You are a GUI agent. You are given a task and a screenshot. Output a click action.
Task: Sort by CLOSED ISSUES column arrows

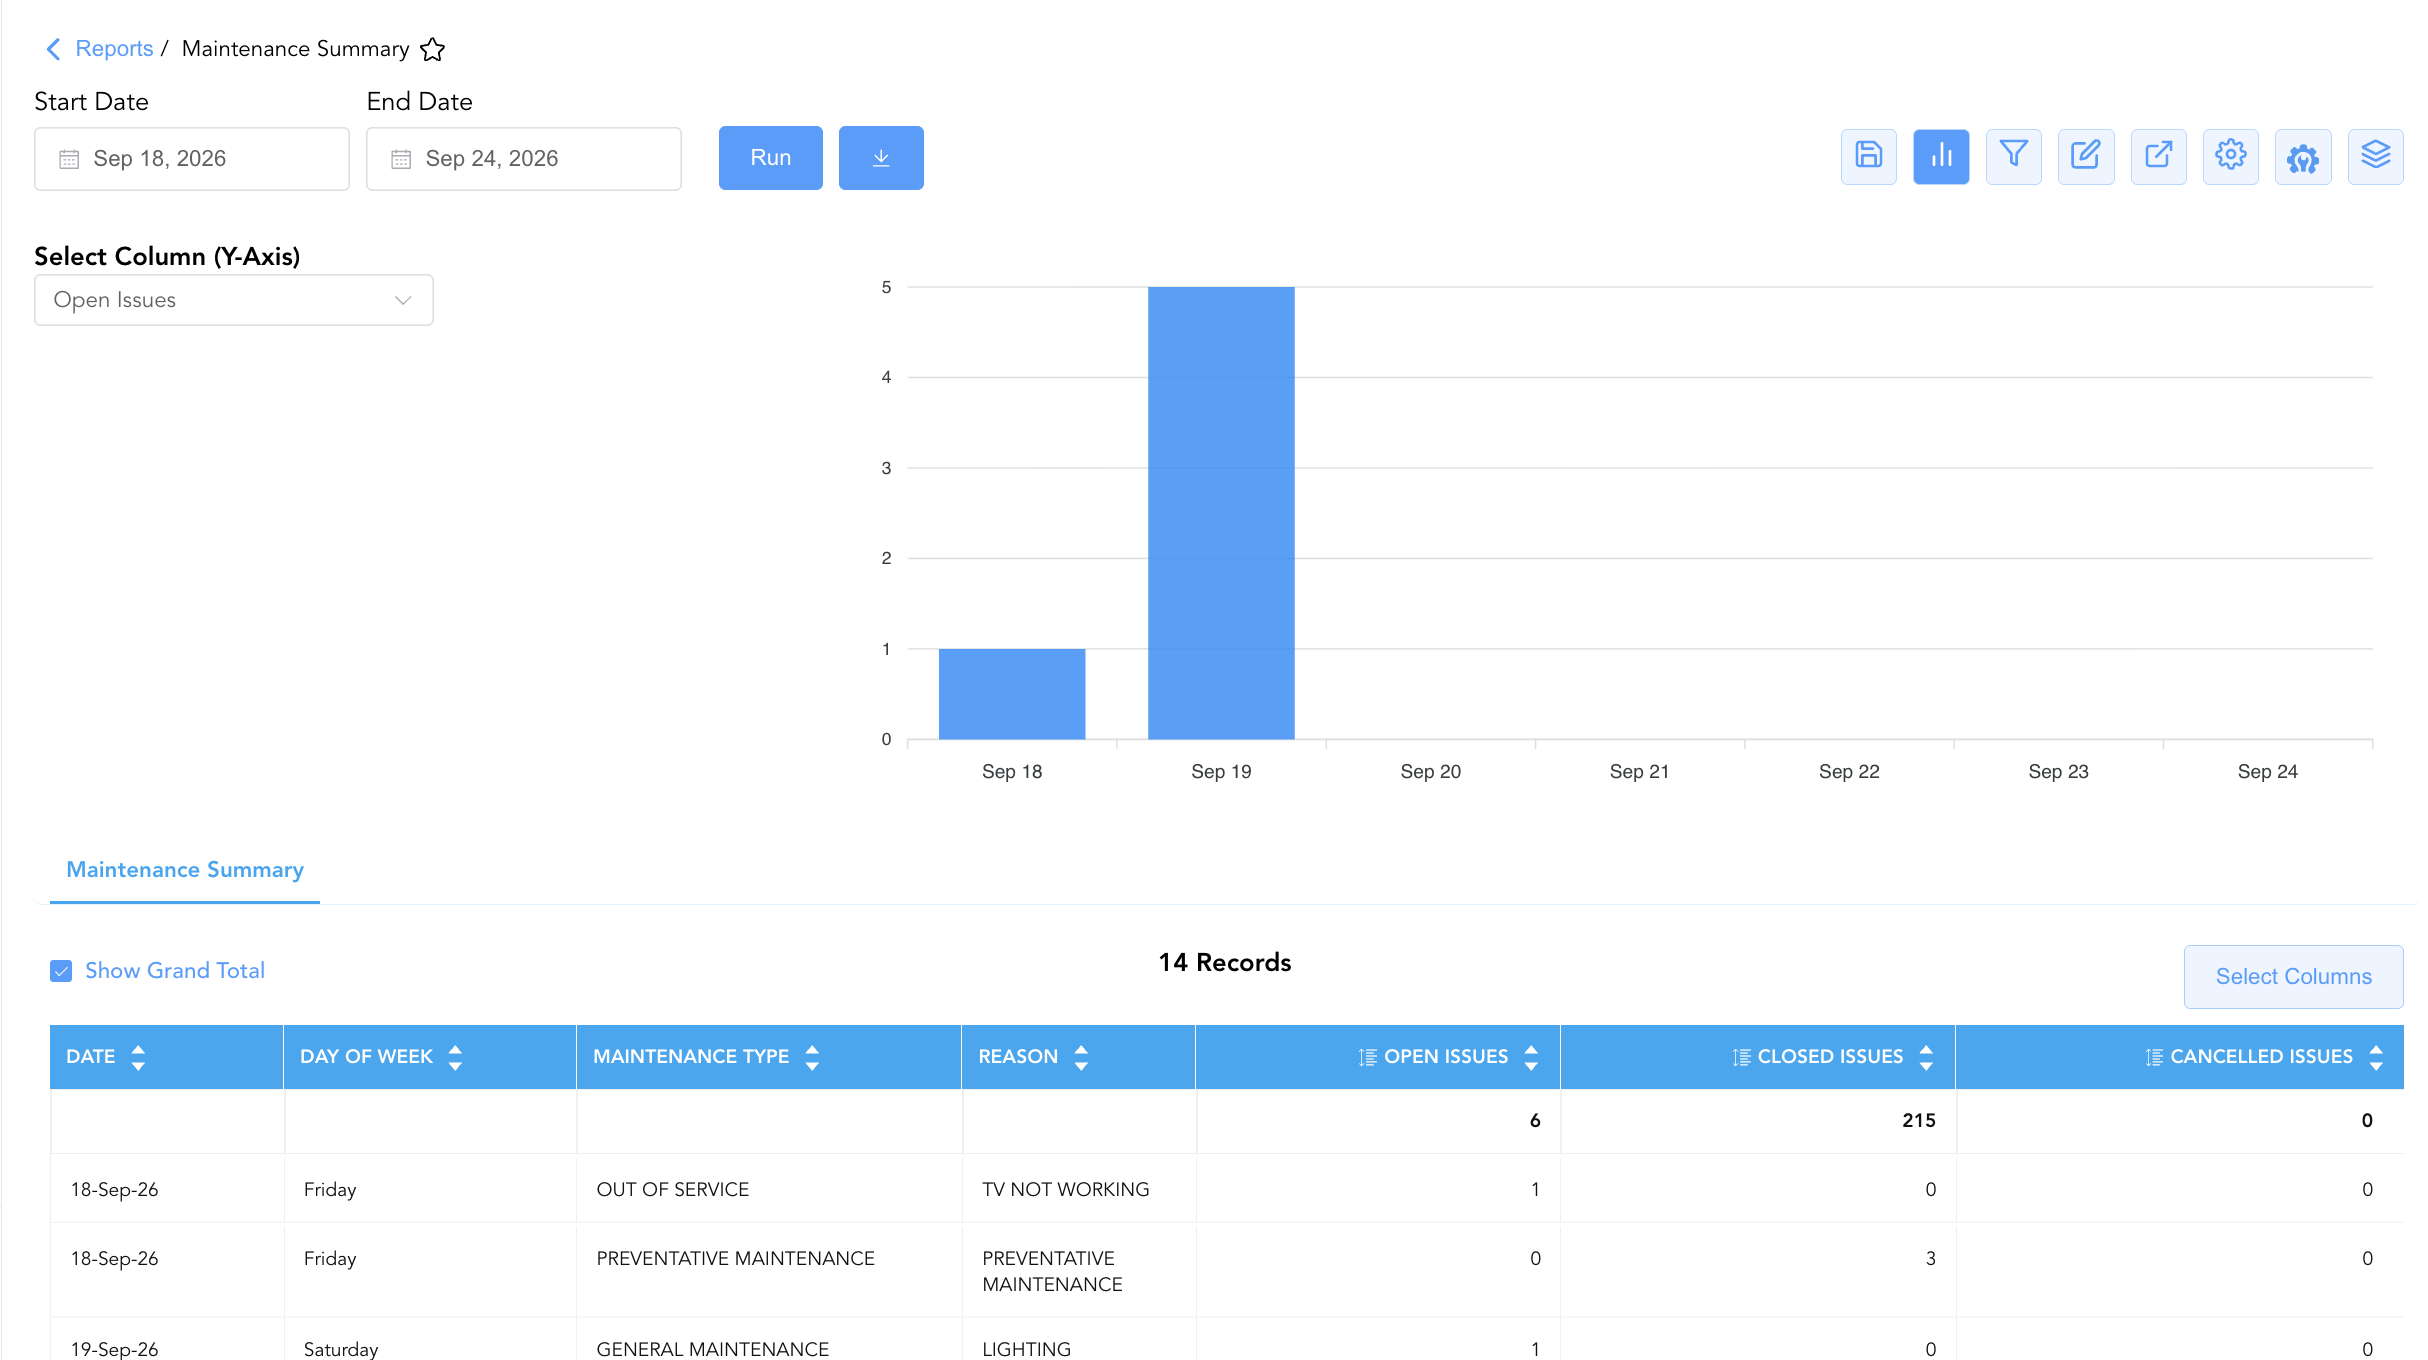point(1926,1057)
